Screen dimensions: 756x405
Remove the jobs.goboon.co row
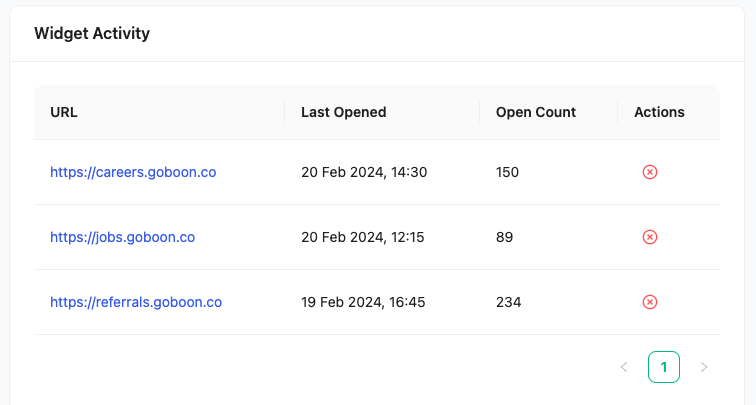click(x=649, y=237)
